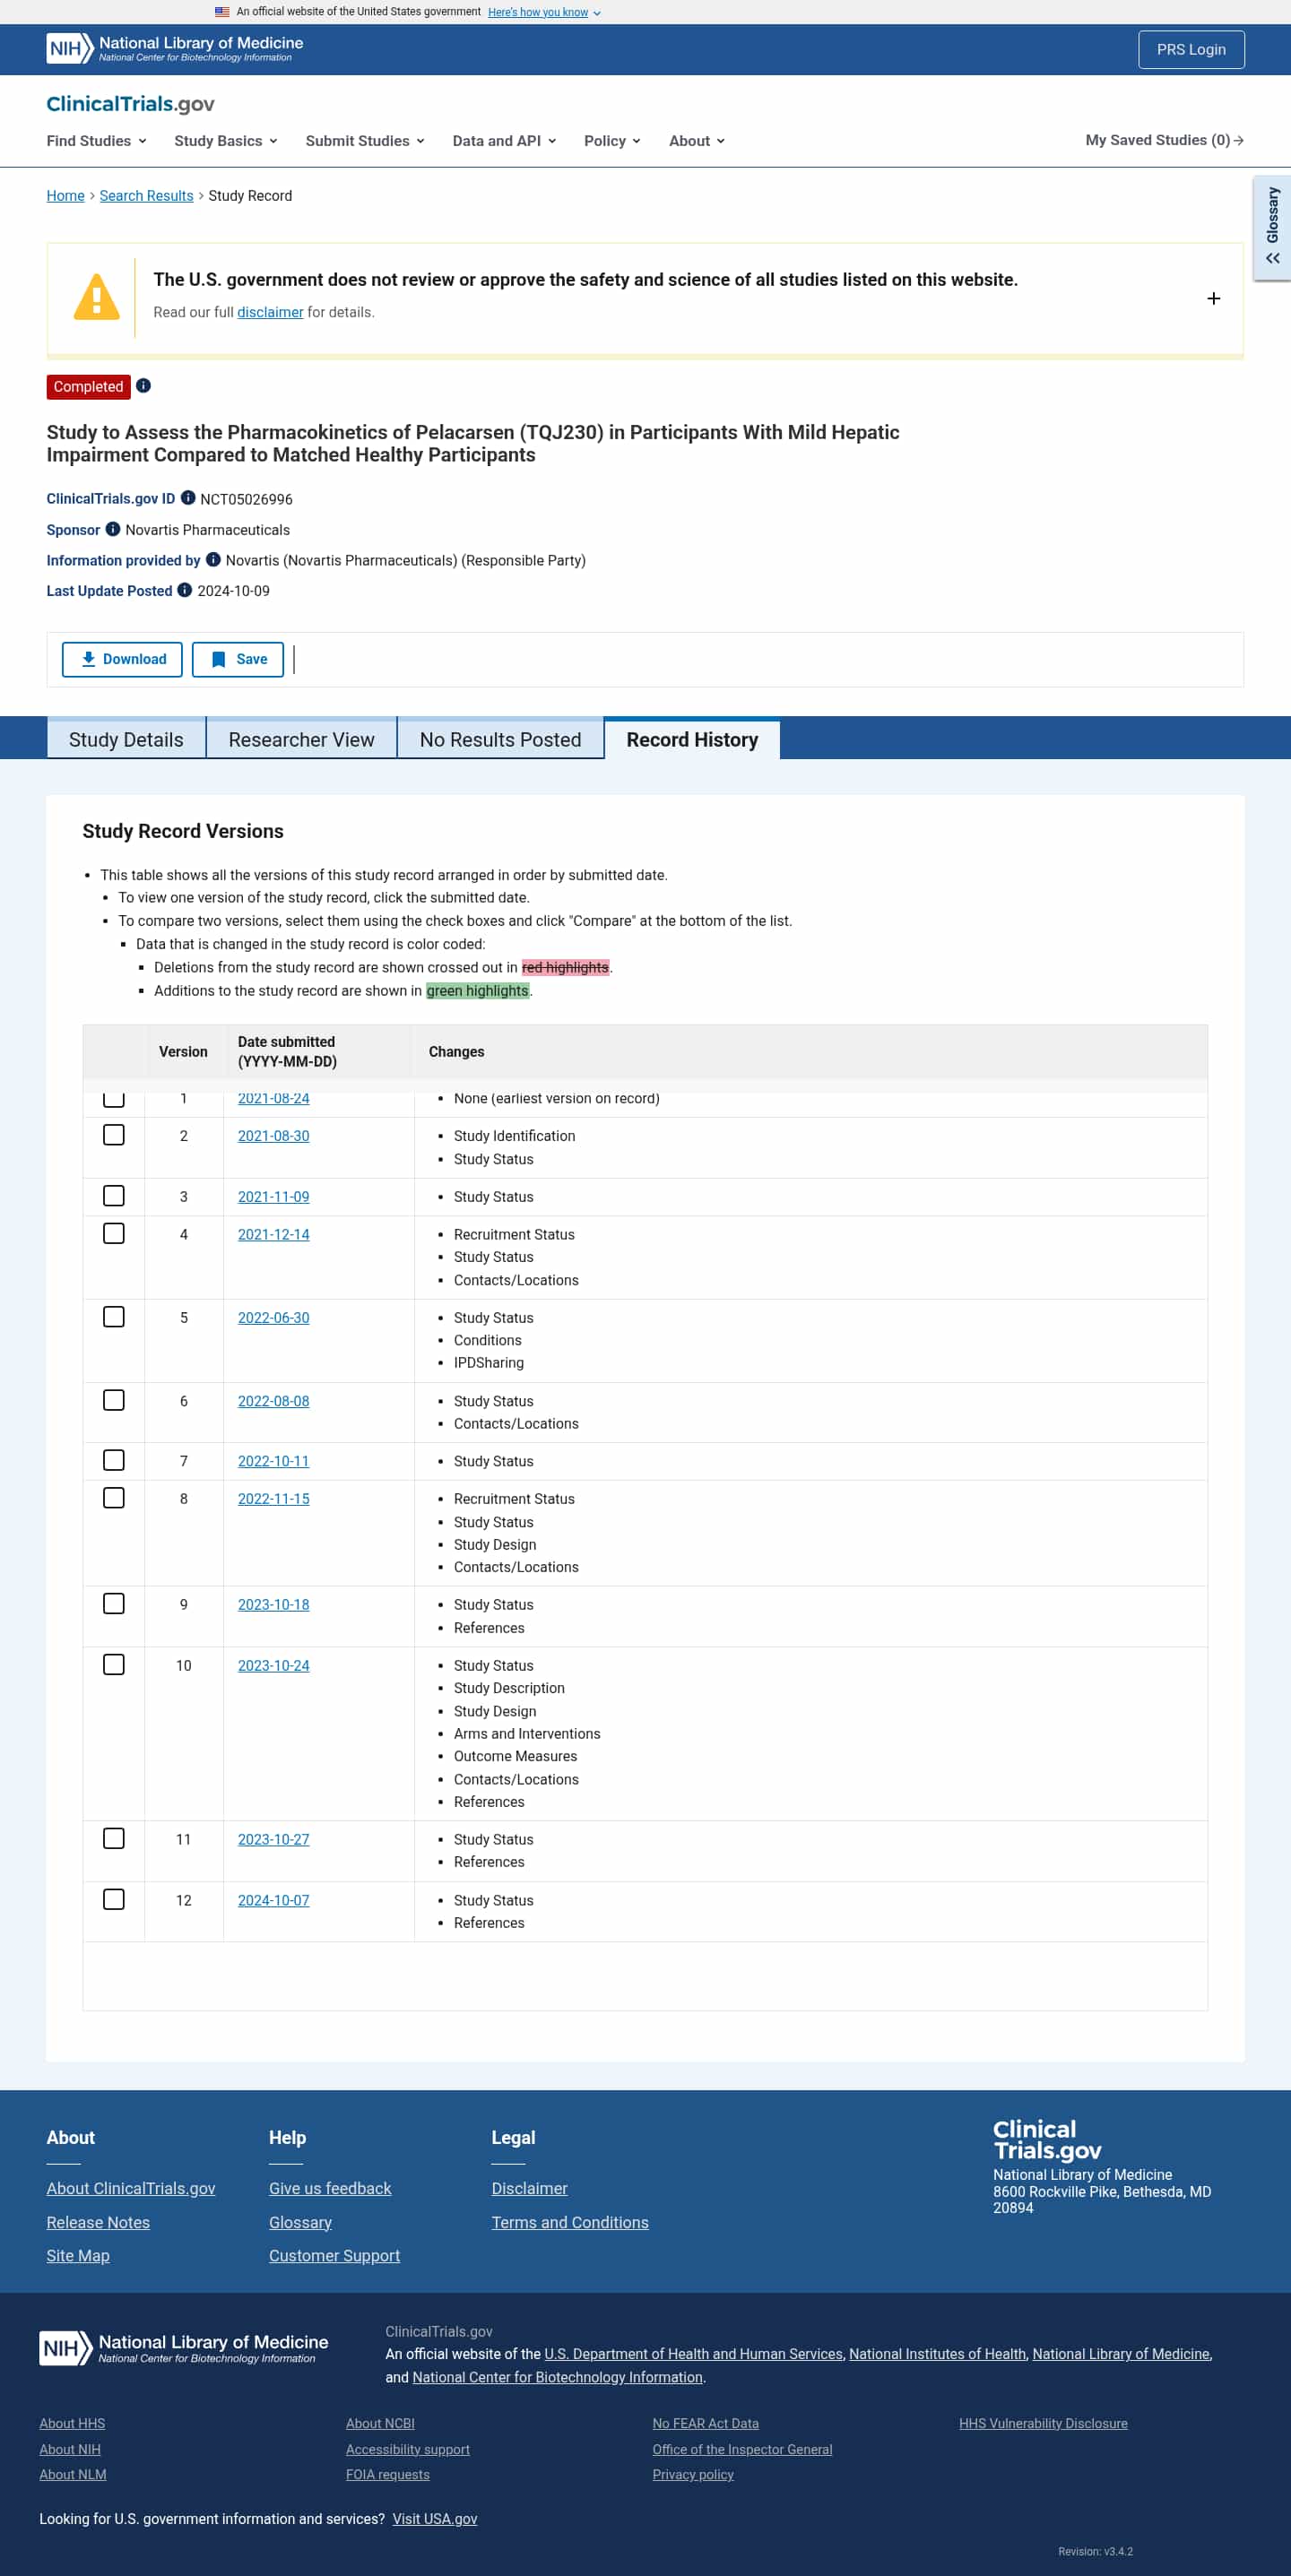1291x2576 pixels.
Task: Open the 2022-11-15 version
Action: click(x=273, y=1499)
